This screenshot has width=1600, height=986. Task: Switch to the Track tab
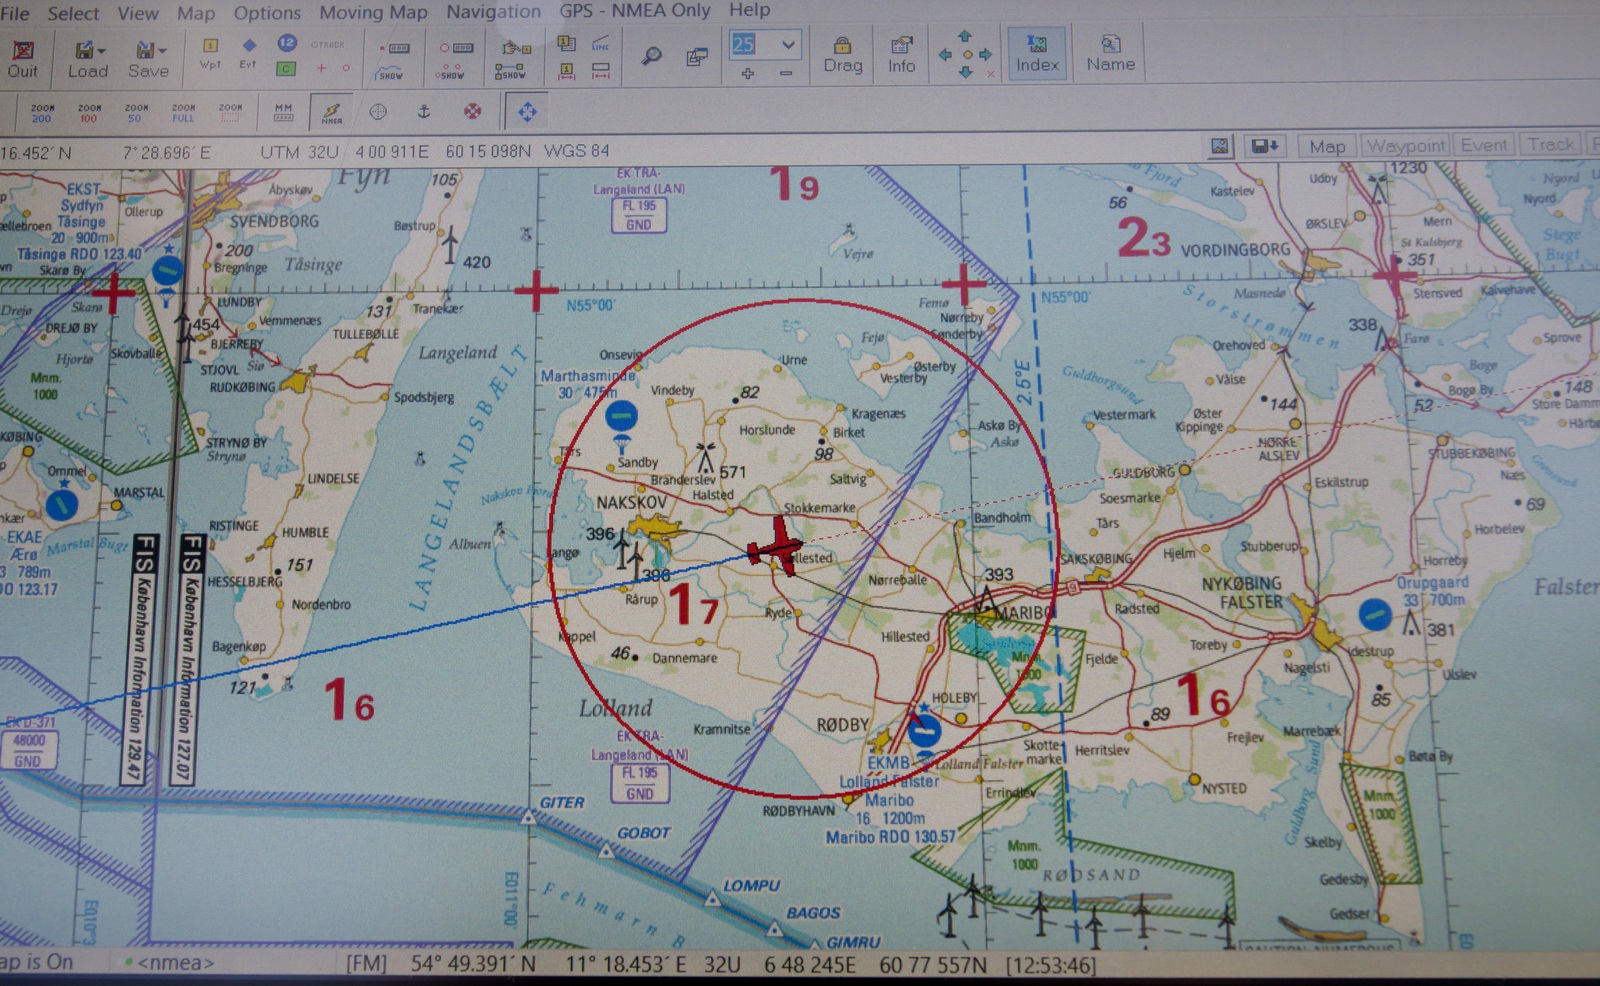pyautogui.click(x=1550, y=145)
